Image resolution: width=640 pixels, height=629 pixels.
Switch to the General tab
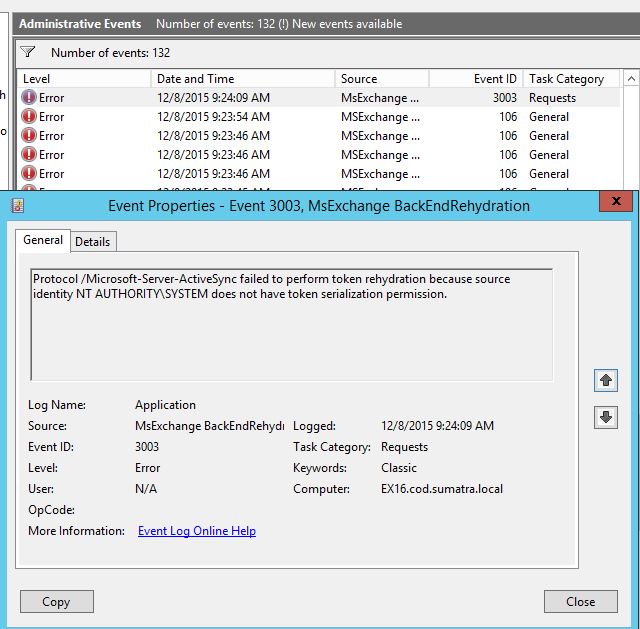click(x=43, y=240)
